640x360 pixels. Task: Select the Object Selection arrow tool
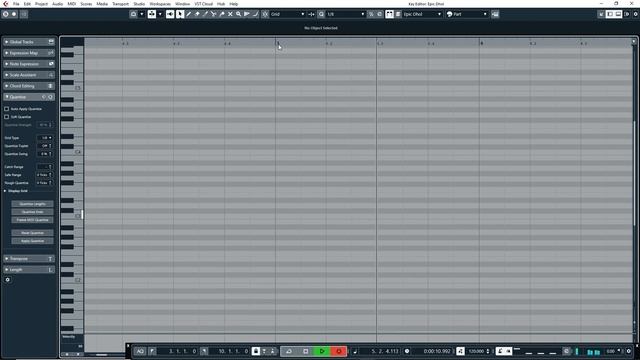coord(180,14)
